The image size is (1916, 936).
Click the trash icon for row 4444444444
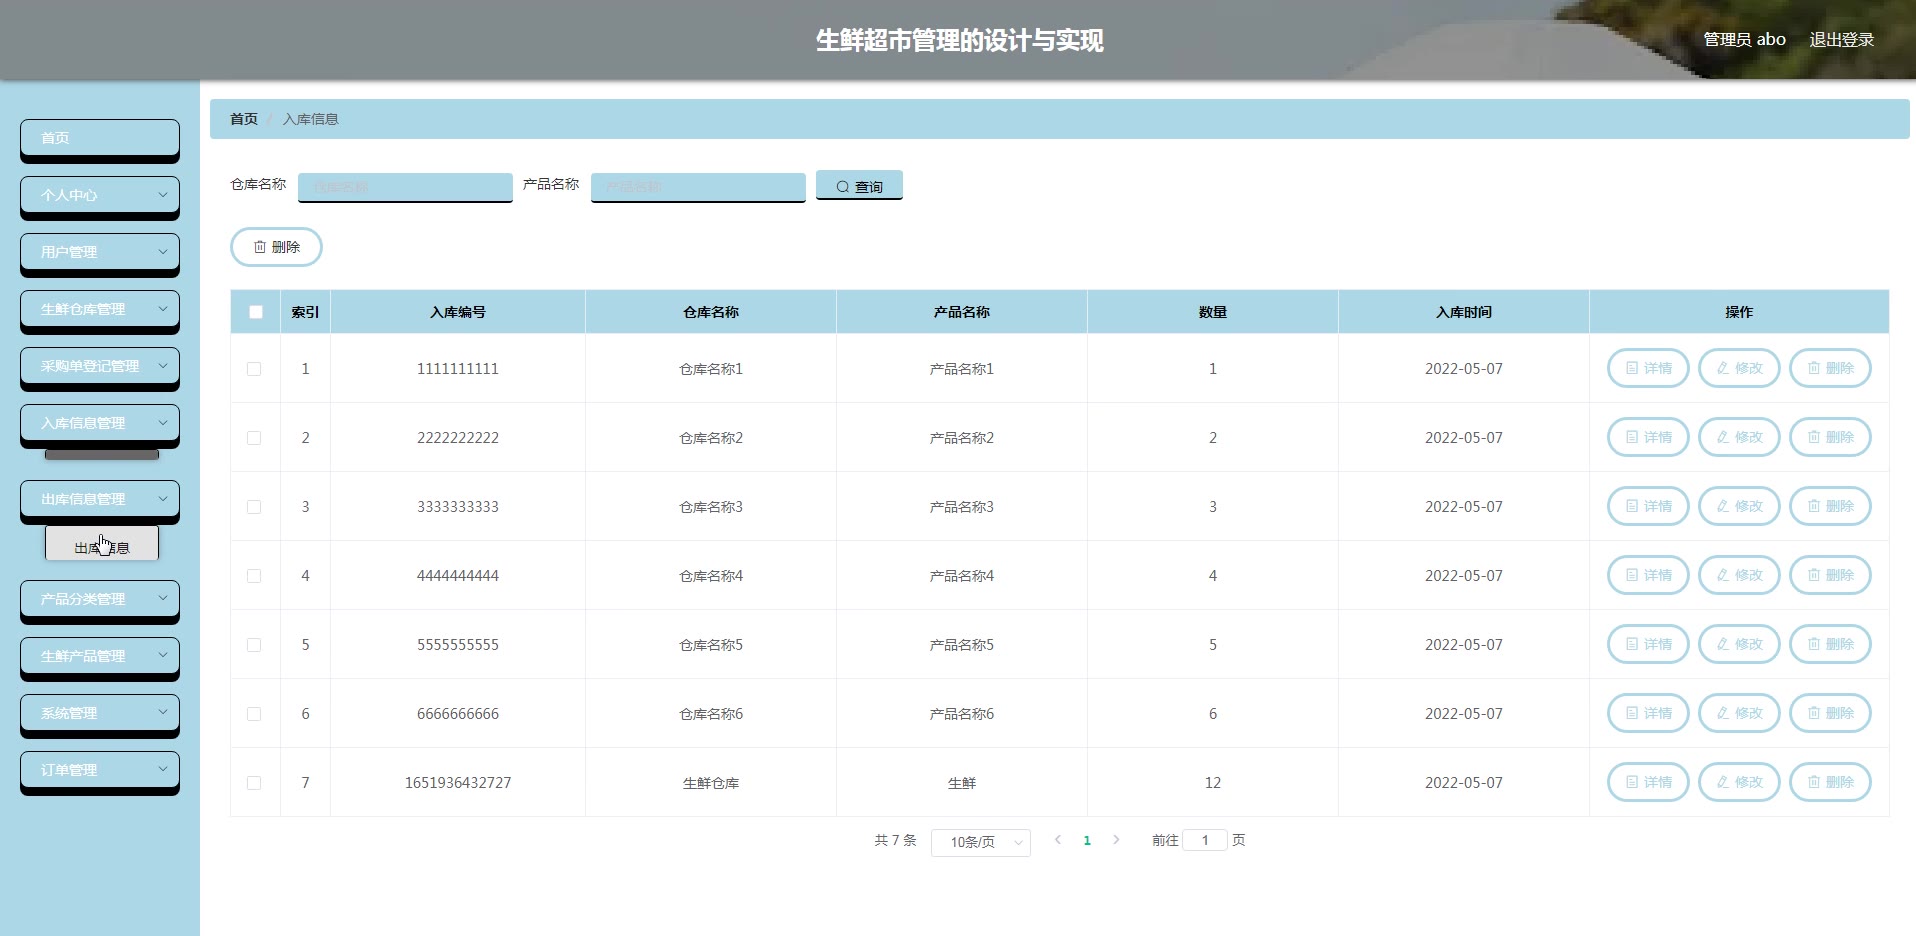[x=1814, y=575]
